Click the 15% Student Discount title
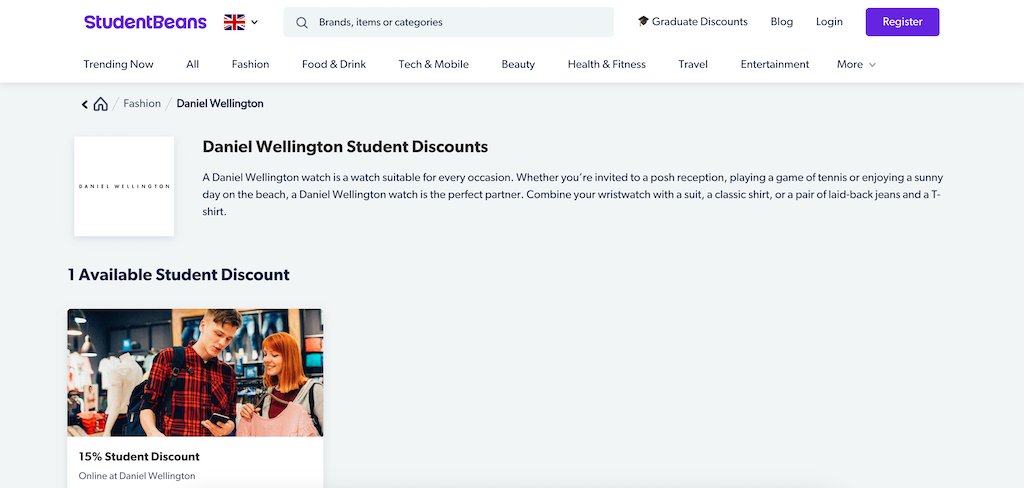The height and width of the screenshot is (488, 1024). pyautogui.click(x=139, y=457)
